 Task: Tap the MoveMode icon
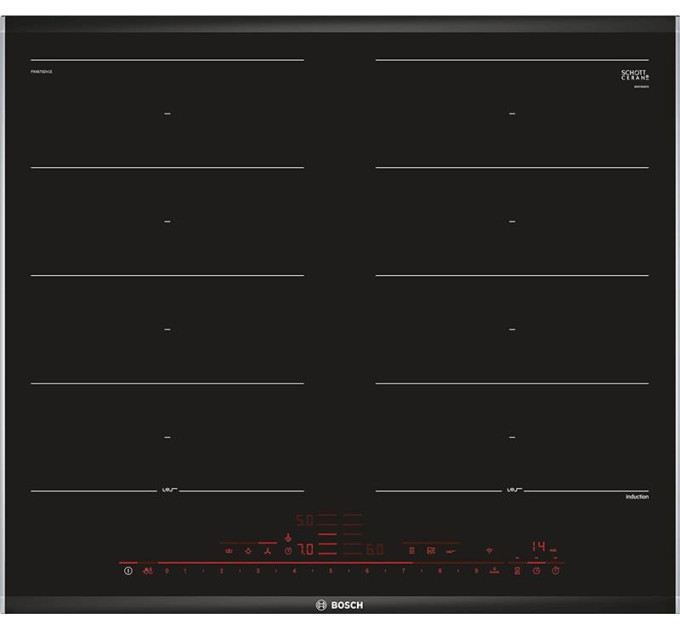point(431,551)
